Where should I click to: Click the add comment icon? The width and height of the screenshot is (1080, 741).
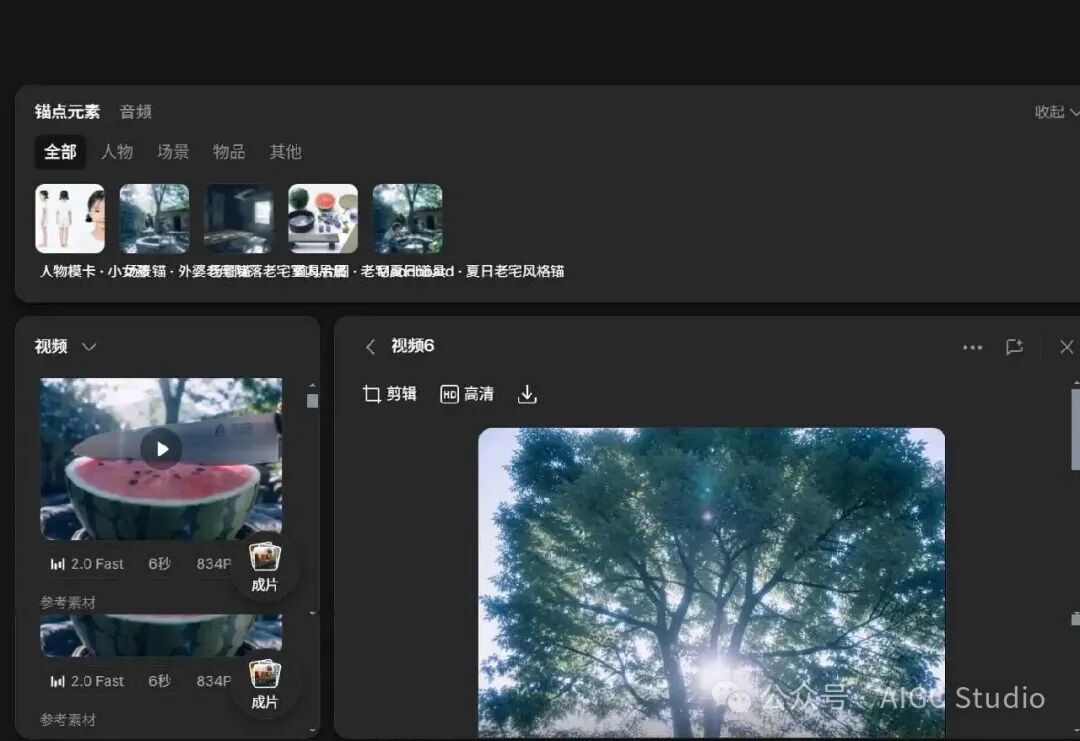(1015, 346)
